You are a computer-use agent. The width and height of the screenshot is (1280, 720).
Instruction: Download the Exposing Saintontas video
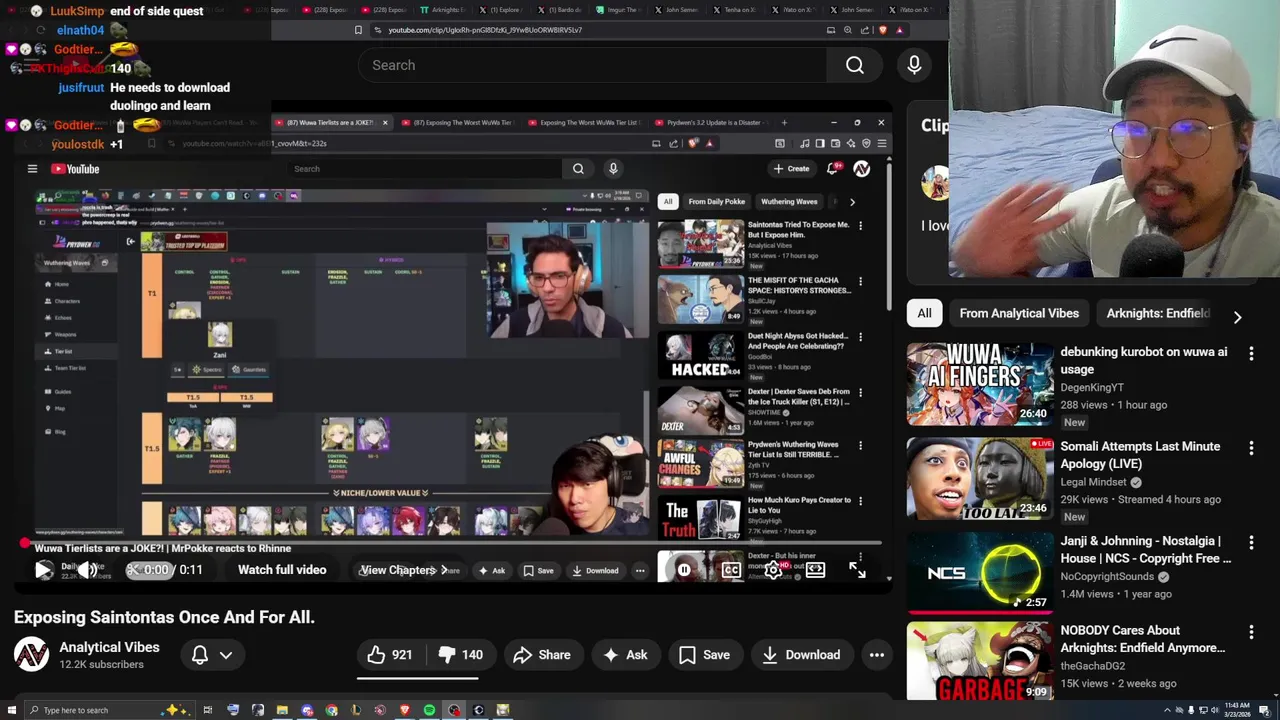coord(801,655)
